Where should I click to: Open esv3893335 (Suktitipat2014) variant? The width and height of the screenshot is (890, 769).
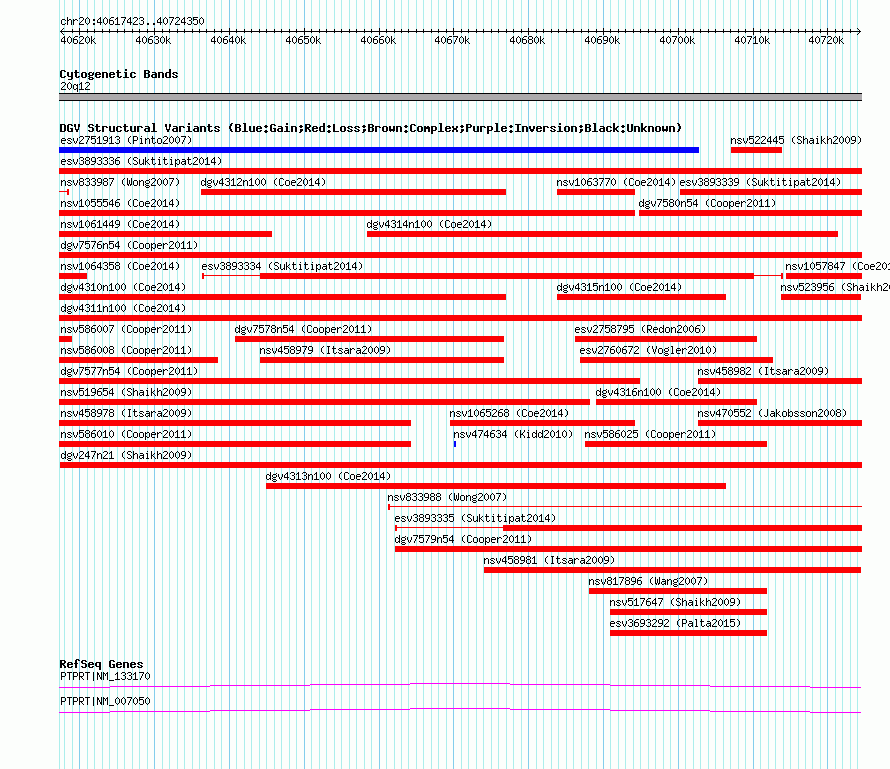(x=475, y=518)
